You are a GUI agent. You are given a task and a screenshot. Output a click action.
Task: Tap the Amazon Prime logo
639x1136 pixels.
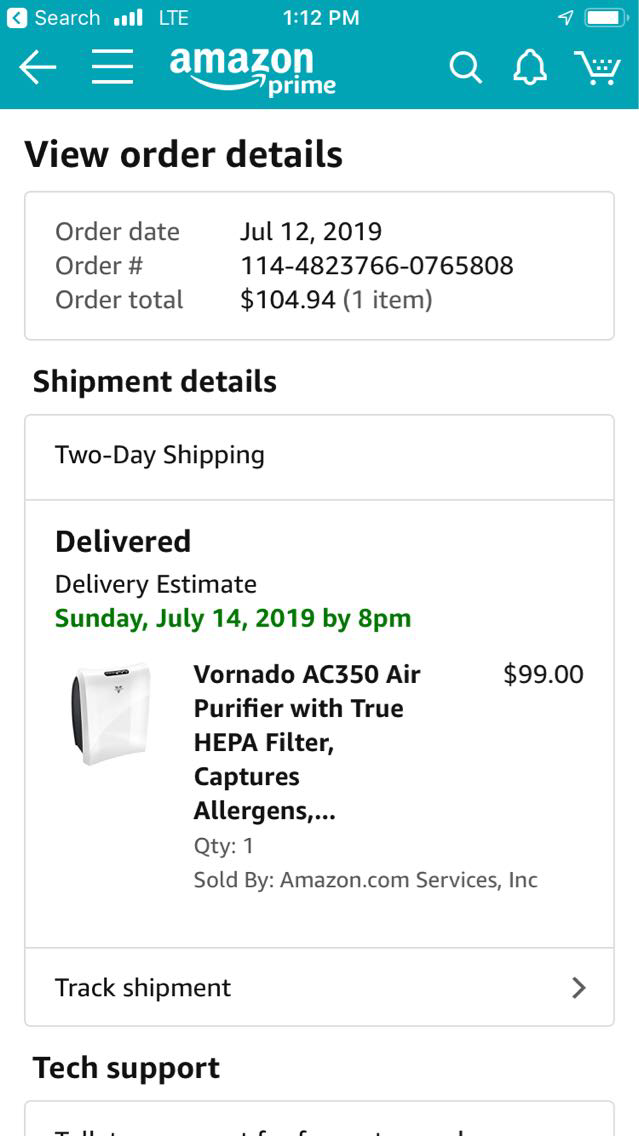coord(252,70)
